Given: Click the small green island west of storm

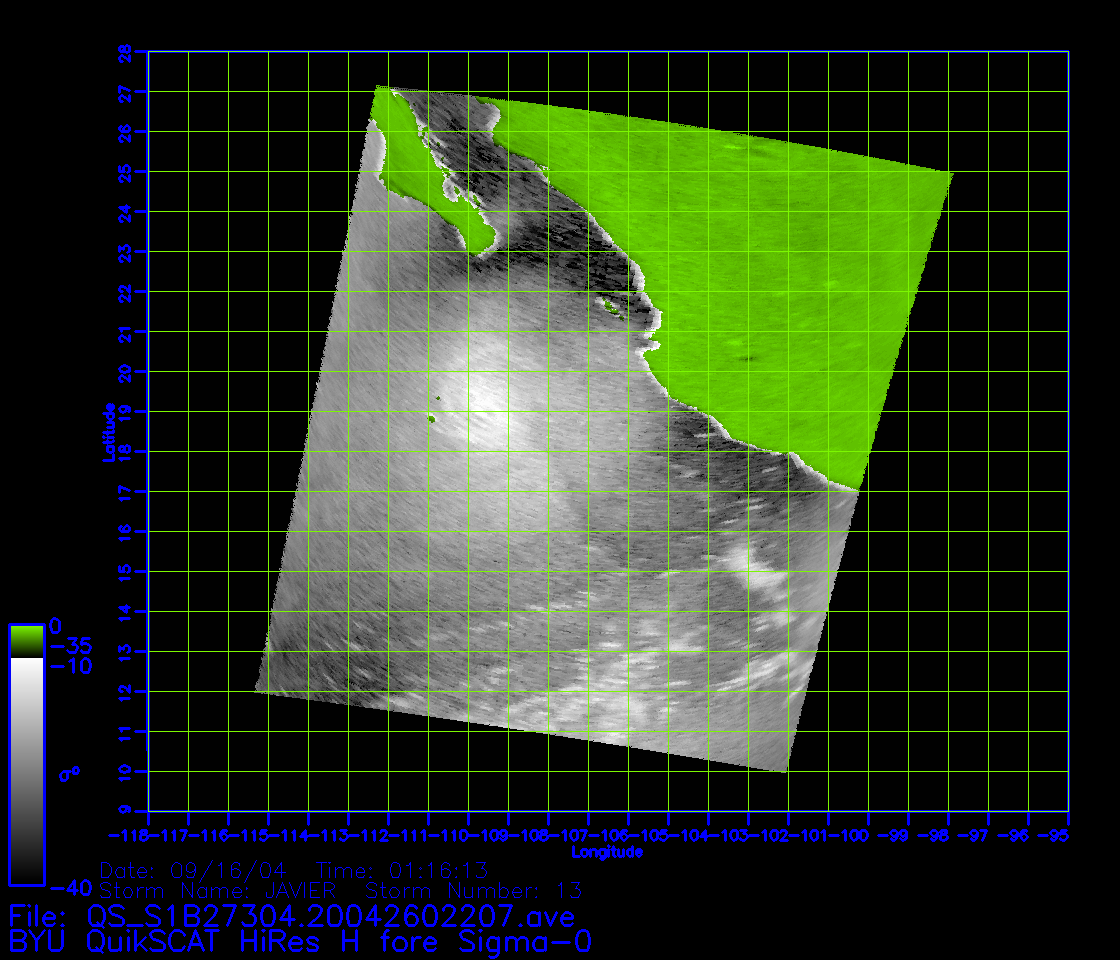Looking at the screenshot, I should (431, 418).
